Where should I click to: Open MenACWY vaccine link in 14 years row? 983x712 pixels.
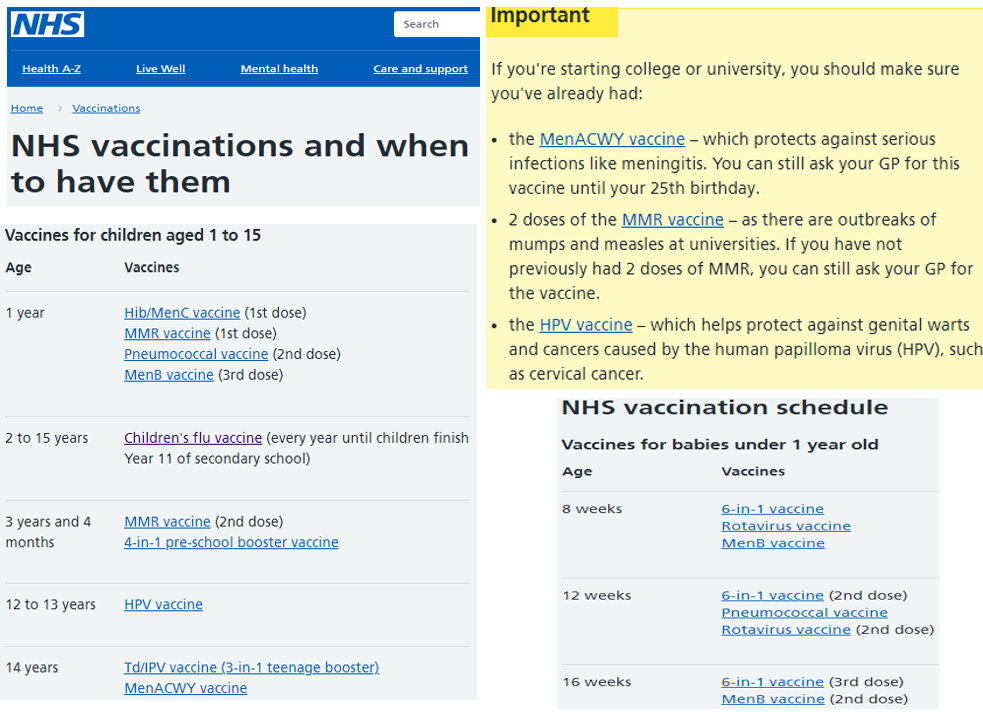(x=186, y=688)
